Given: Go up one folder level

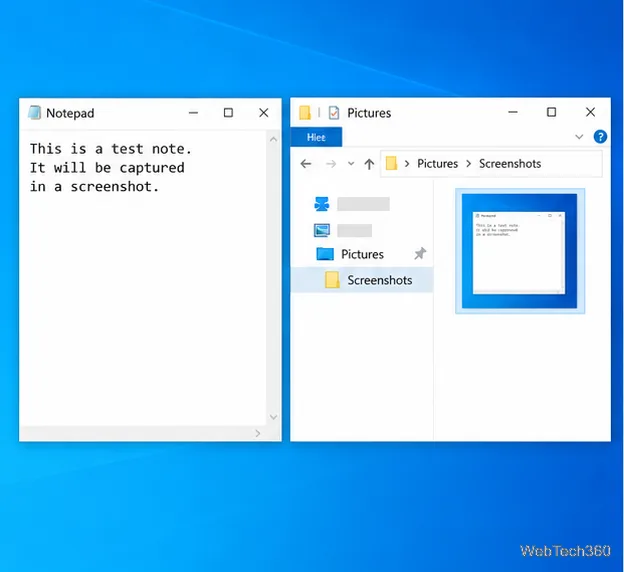Looking at the screenshot, I should [369, 164].
